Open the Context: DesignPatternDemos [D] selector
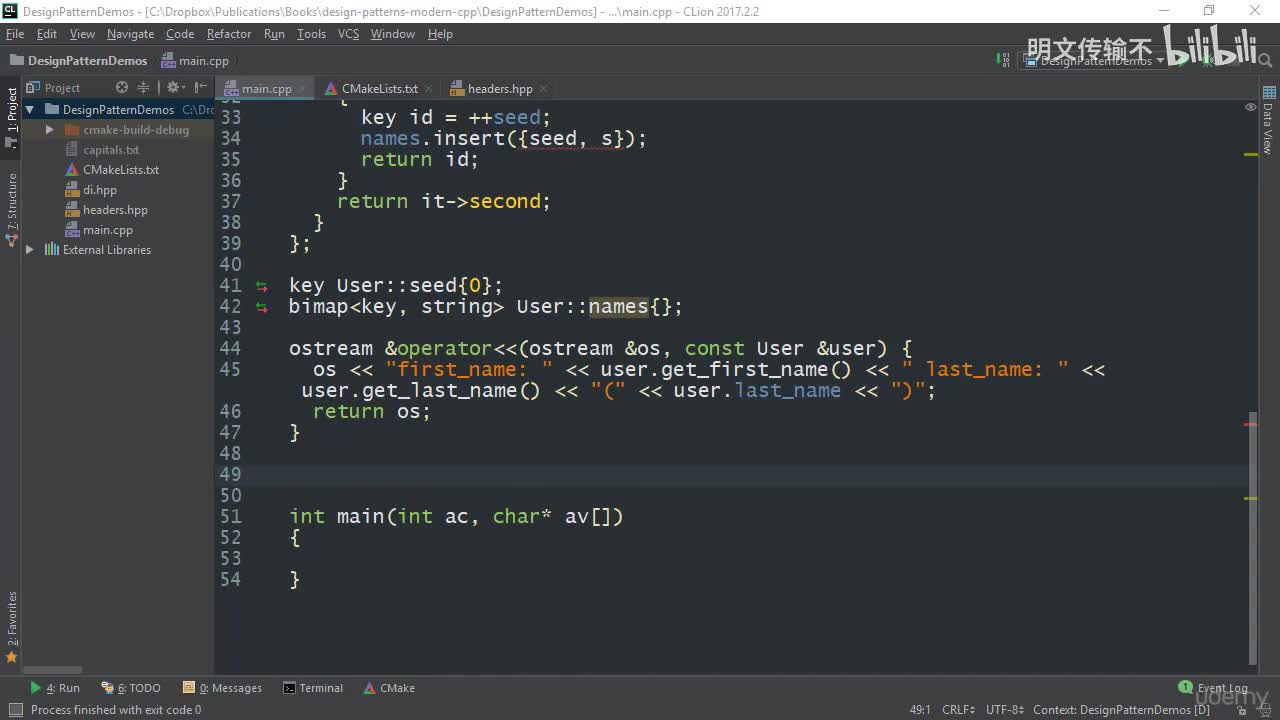This screenshot has height=720, width=1280. pyautogui.click(x=1121, y=710)
